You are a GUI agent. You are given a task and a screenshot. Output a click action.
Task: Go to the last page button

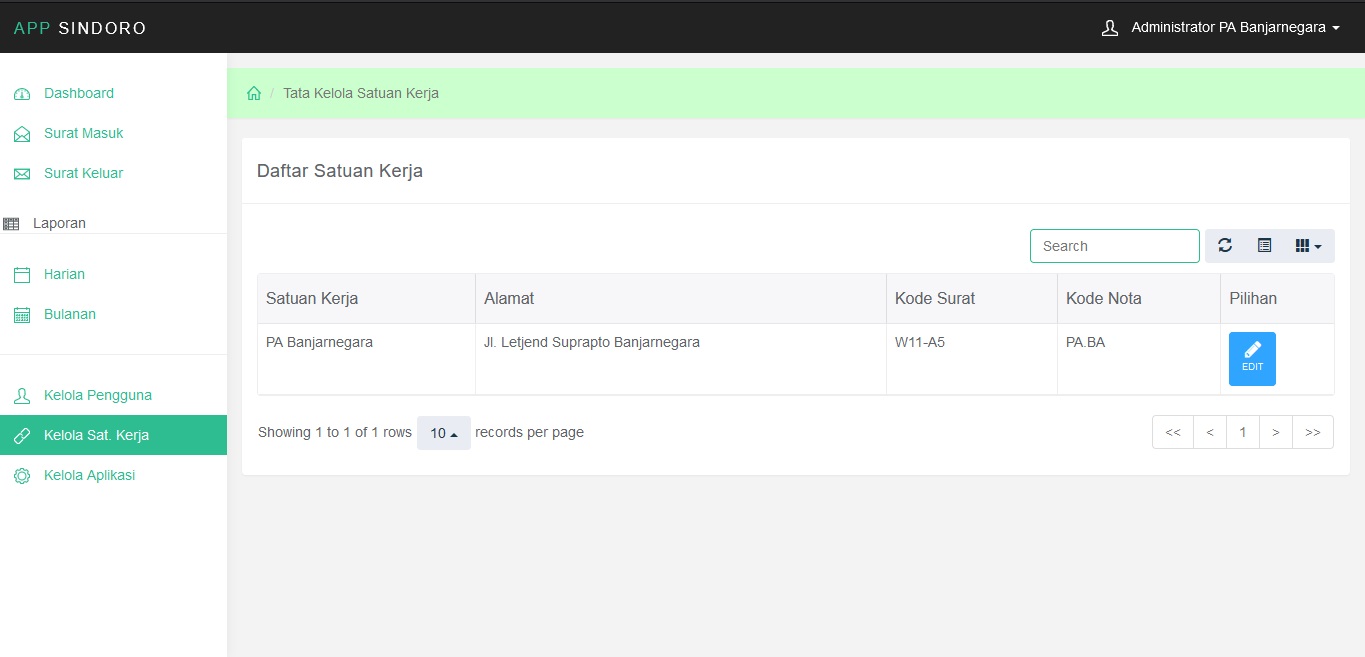(1312, 432)
